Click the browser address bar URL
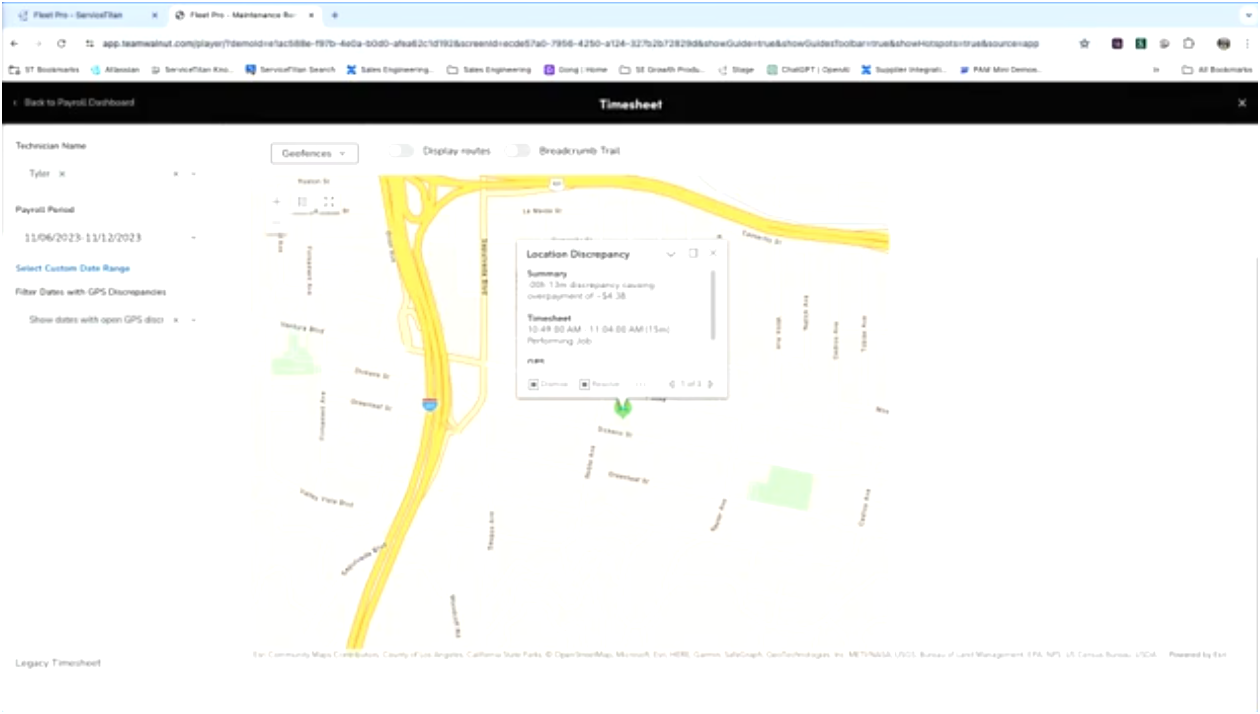 570,44
